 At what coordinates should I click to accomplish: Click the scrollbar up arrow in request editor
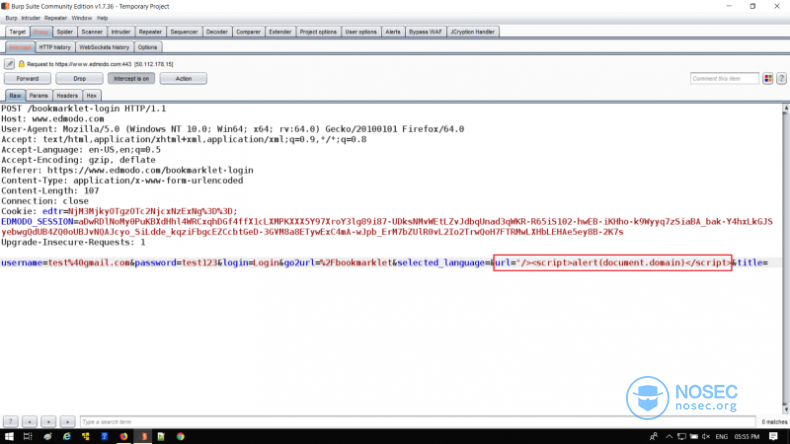785,108
